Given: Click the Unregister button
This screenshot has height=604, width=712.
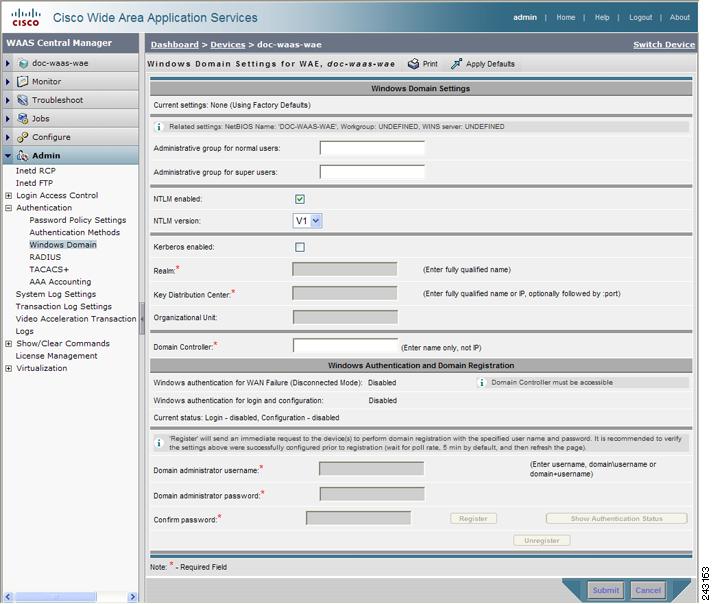Looking at the screenshot, I should coord(541,541).
